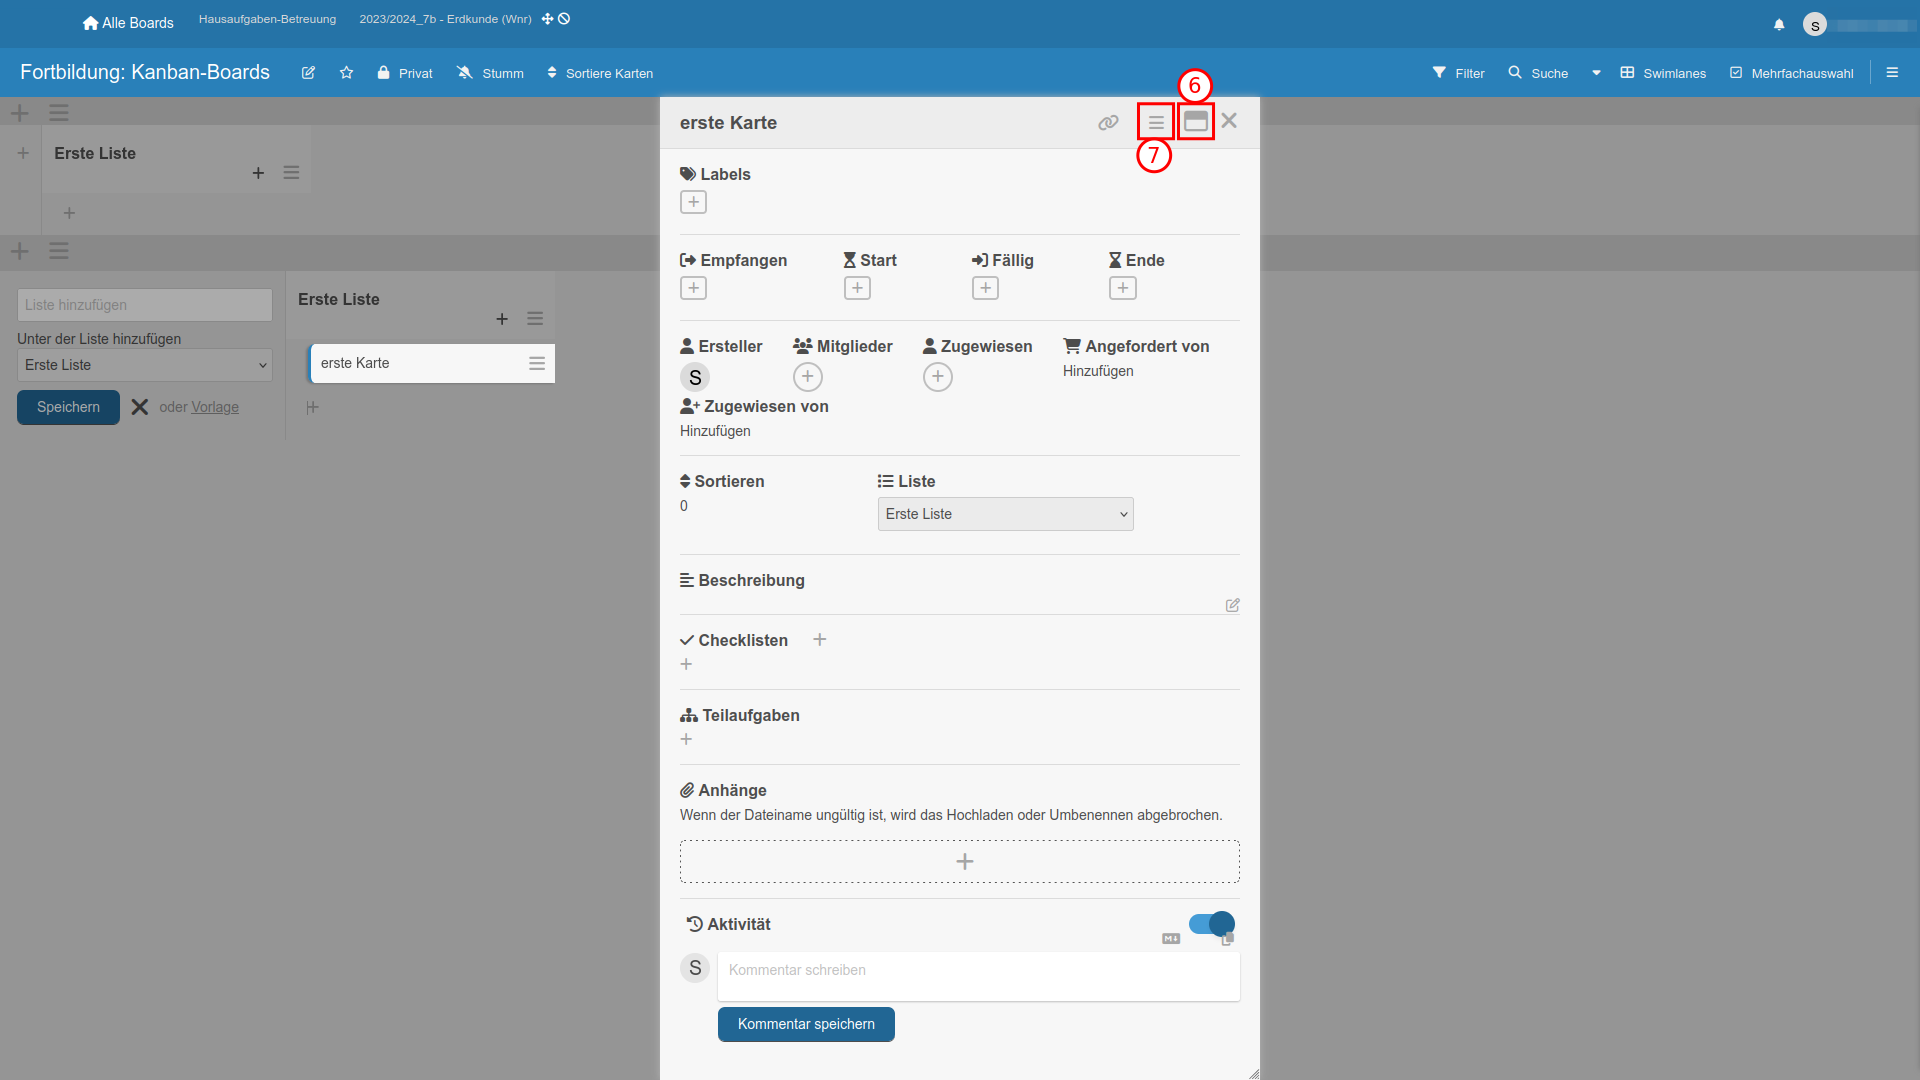Click the maximize card icon
The height and width of the screenshot is (1080, 1920).
(1195, 122)
